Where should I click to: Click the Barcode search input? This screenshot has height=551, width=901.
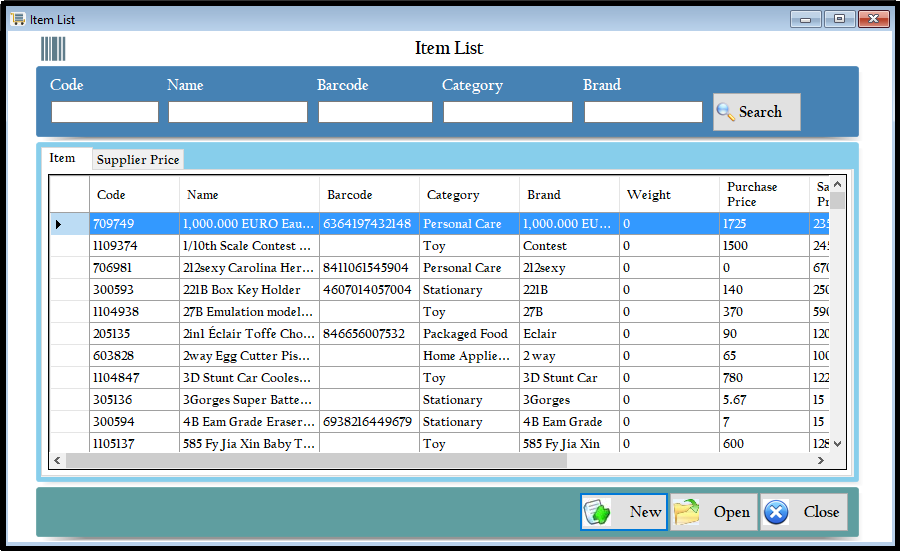coord(375,112)
